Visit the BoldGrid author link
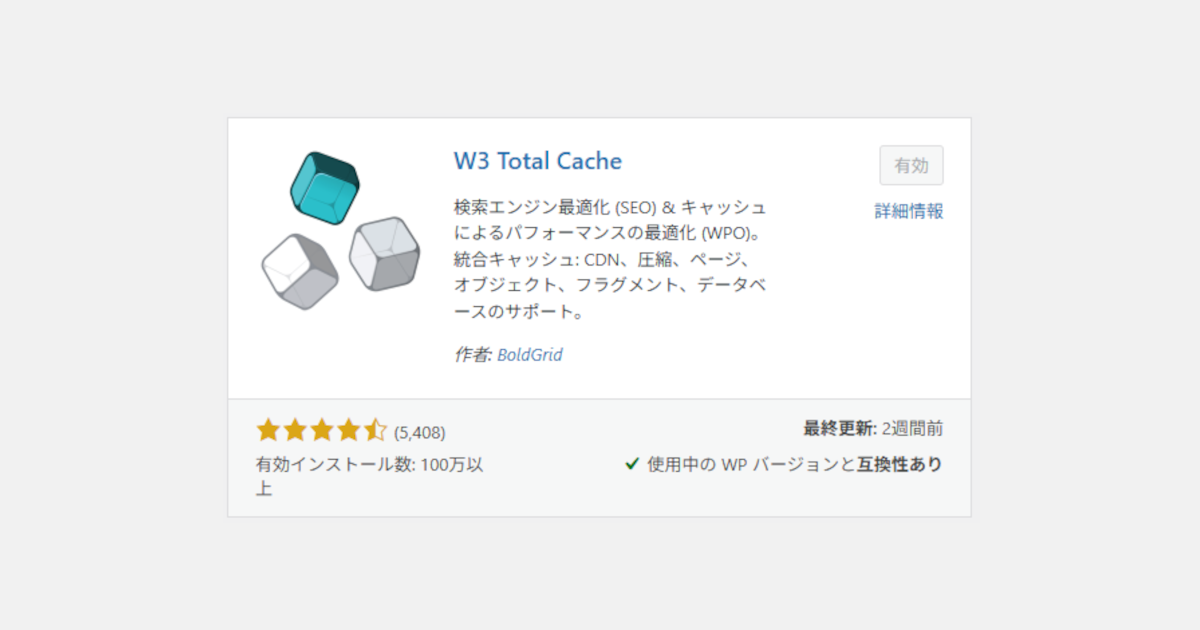The width and height of the screenshot is (1200, 630). pyautogui.click(x=530, y=355)
